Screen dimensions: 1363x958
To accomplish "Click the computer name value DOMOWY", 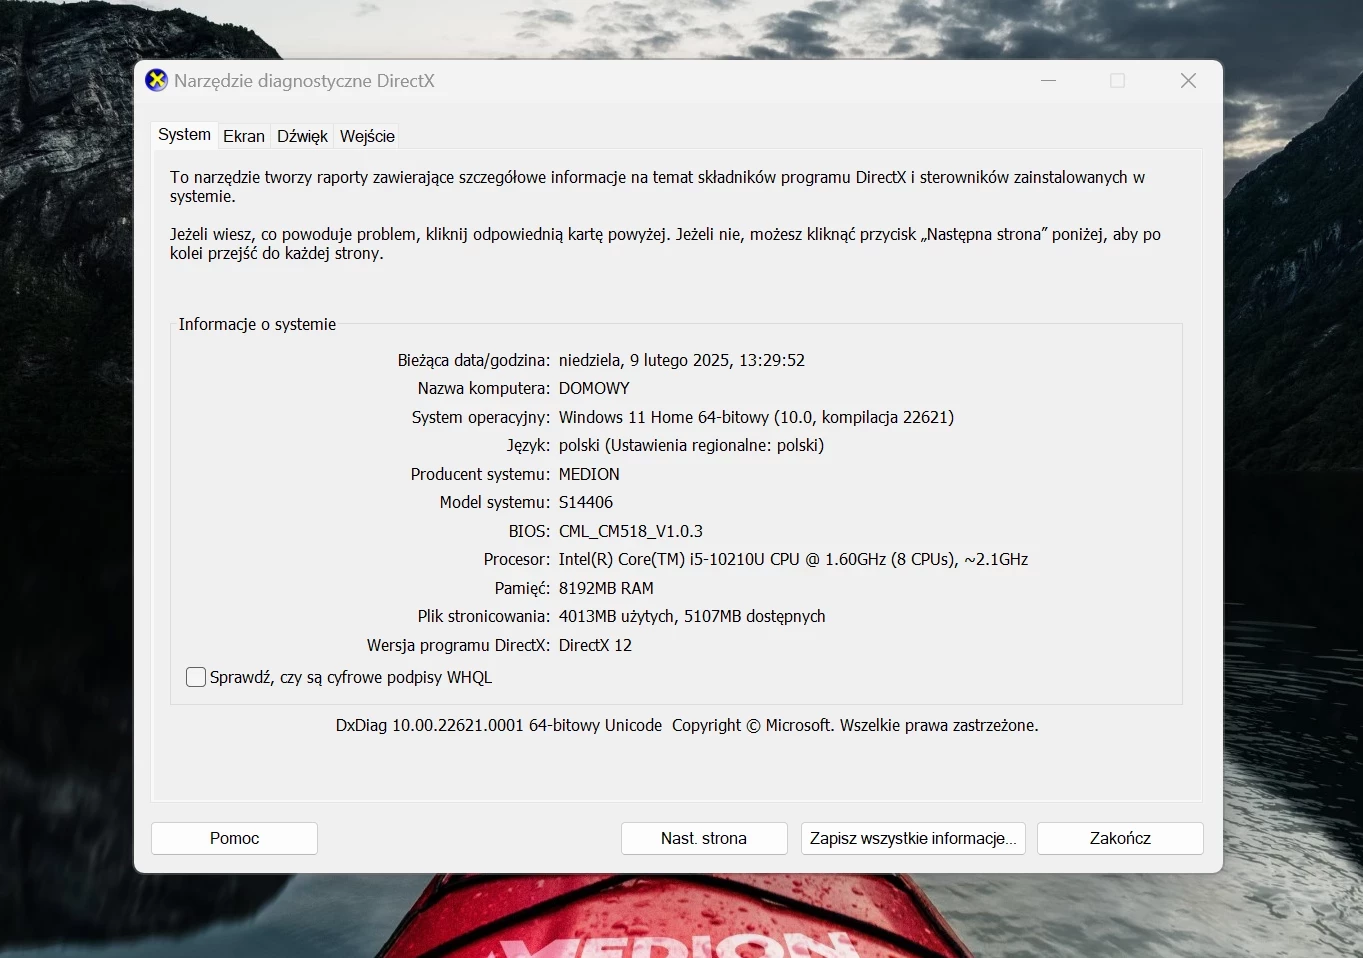I will coord(594,388).
